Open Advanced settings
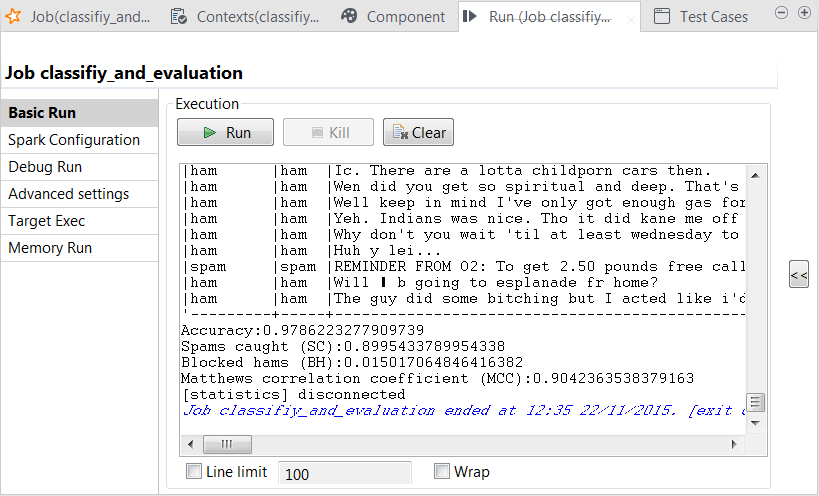 [x=79, y=194]
